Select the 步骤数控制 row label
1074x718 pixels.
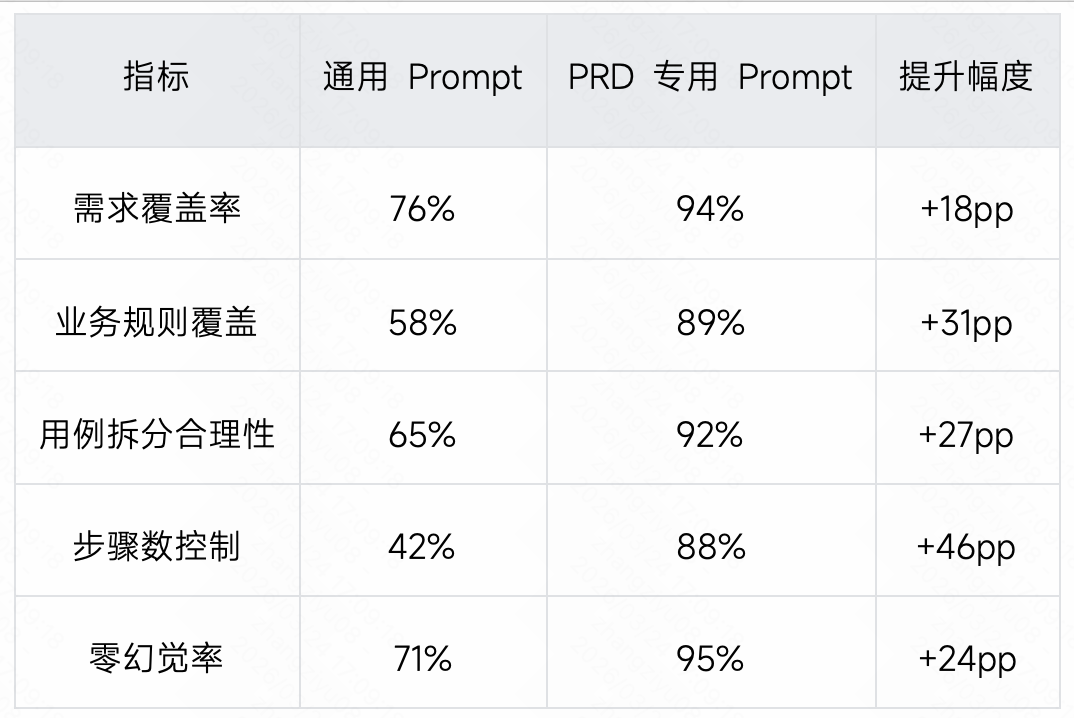[157, 547]
